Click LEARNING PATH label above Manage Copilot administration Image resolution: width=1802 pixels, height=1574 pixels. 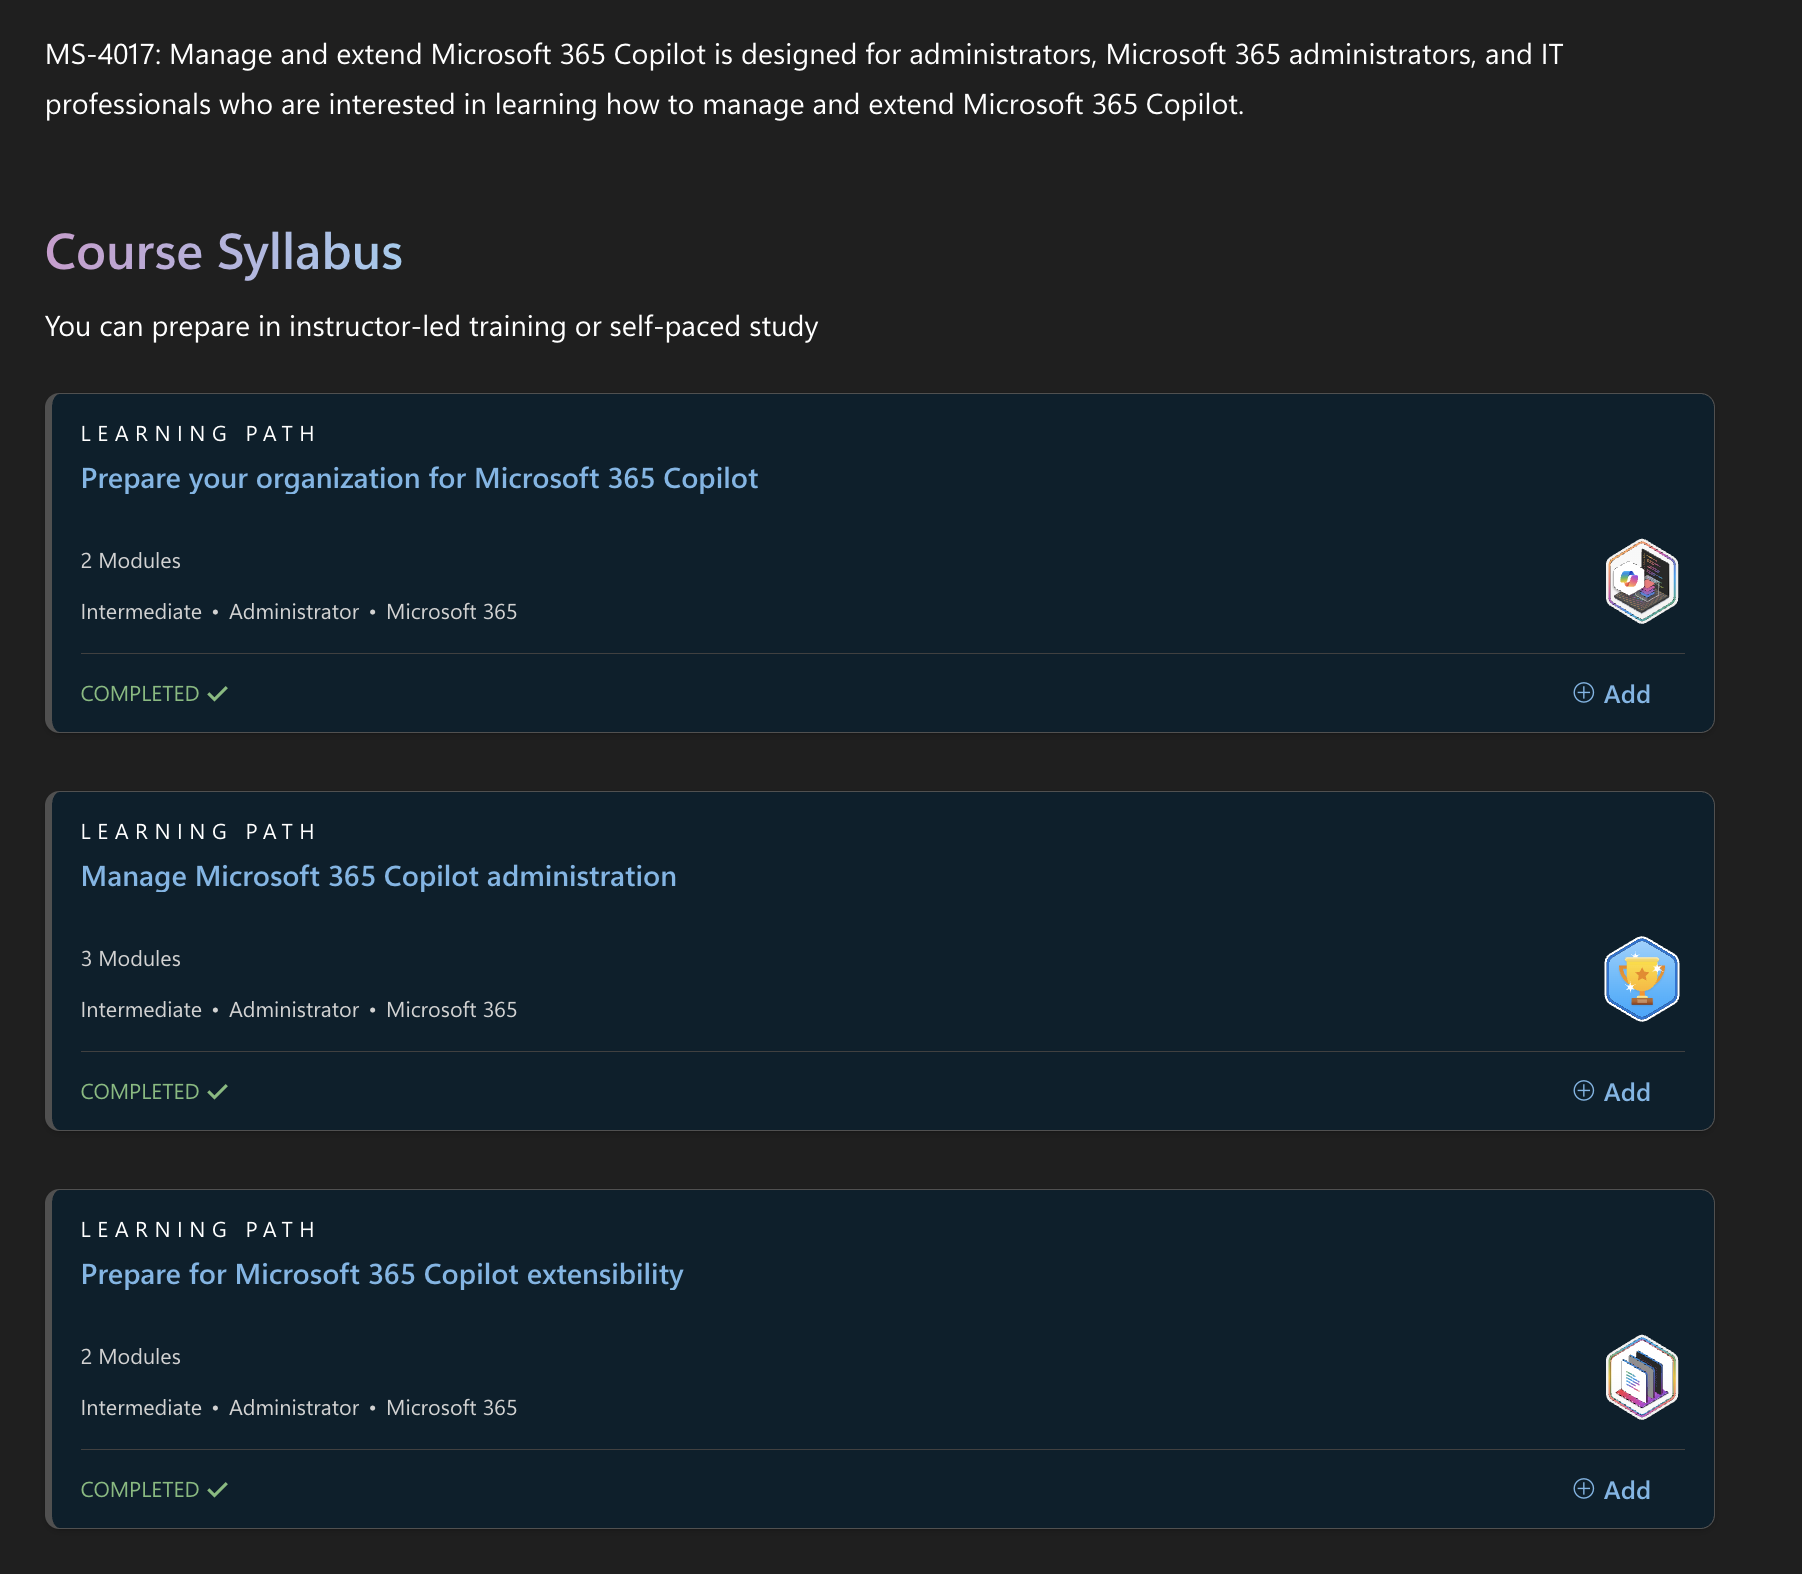198,832
